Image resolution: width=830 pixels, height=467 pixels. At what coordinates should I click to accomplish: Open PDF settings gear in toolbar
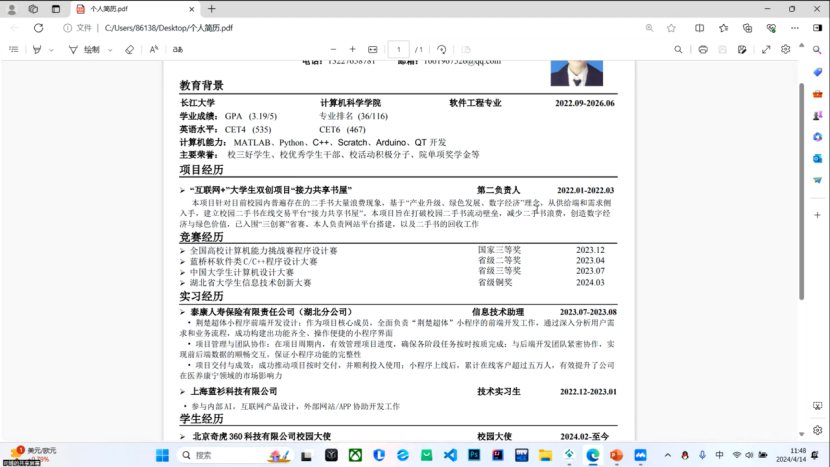click(786, 49)
